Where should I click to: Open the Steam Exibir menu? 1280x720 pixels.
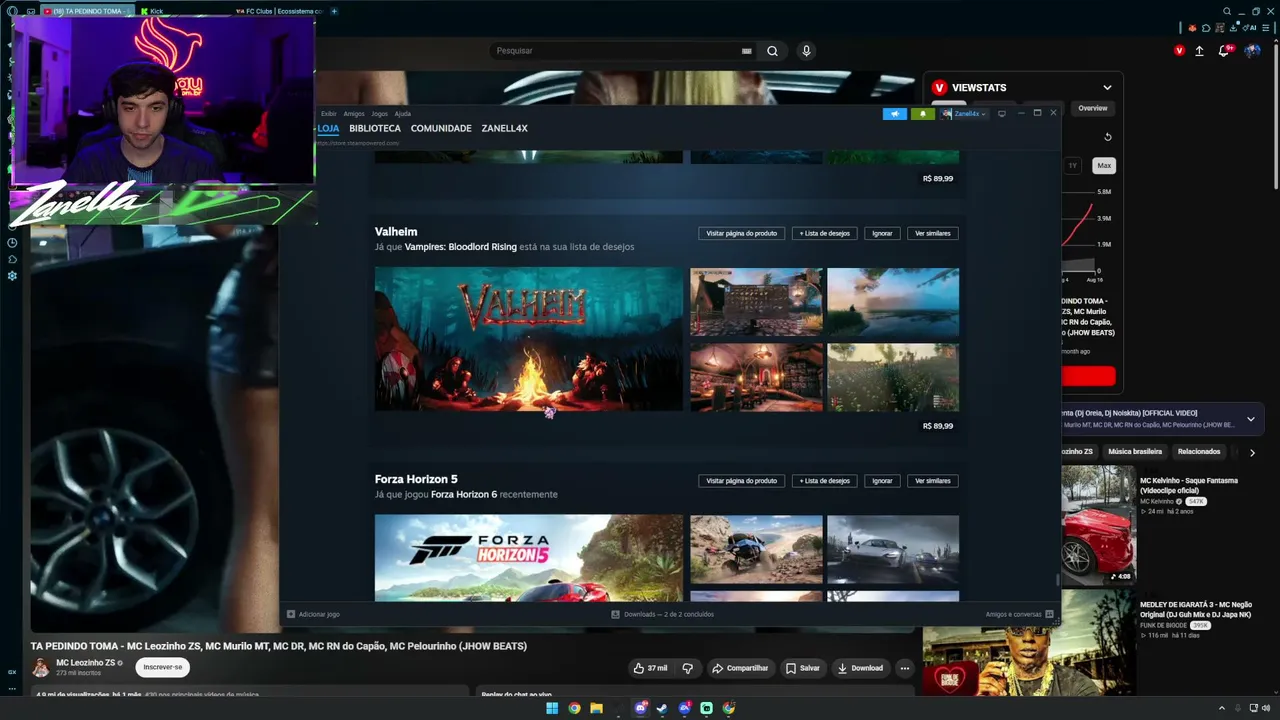tap(329, 114)
